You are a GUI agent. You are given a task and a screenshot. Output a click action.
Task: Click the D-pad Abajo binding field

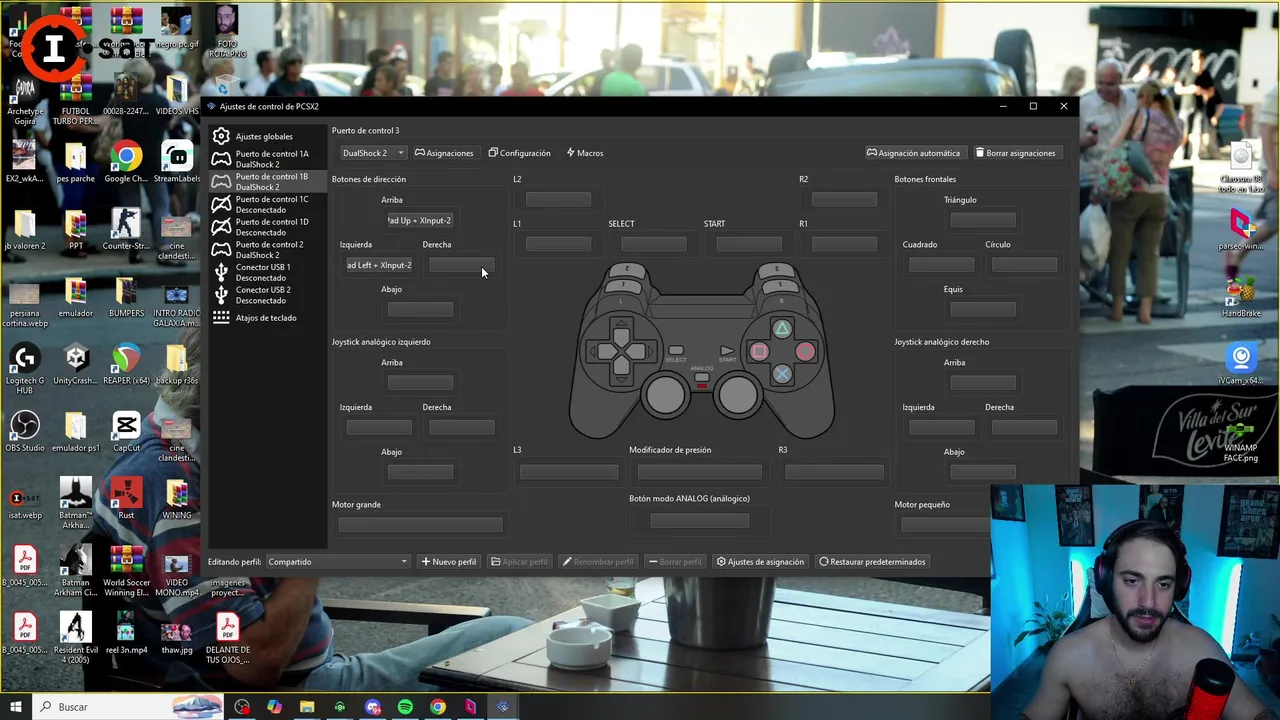tap(420, 310)
